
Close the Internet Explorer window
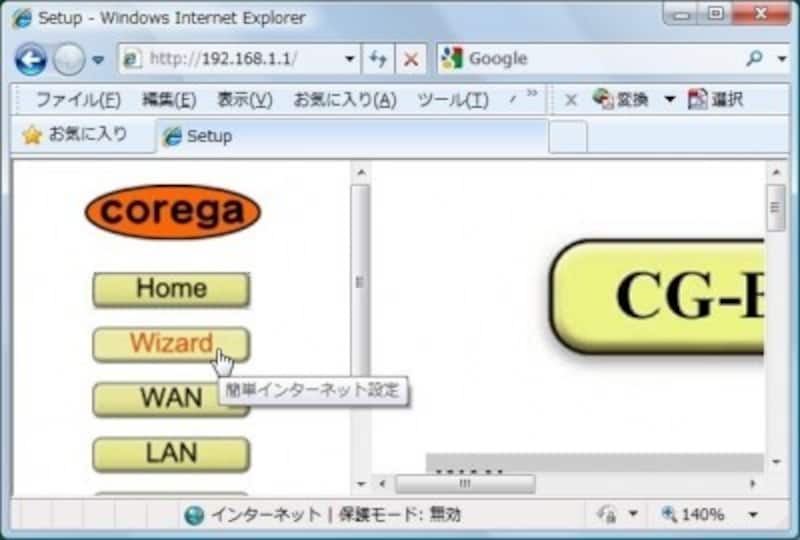[761, 14]
